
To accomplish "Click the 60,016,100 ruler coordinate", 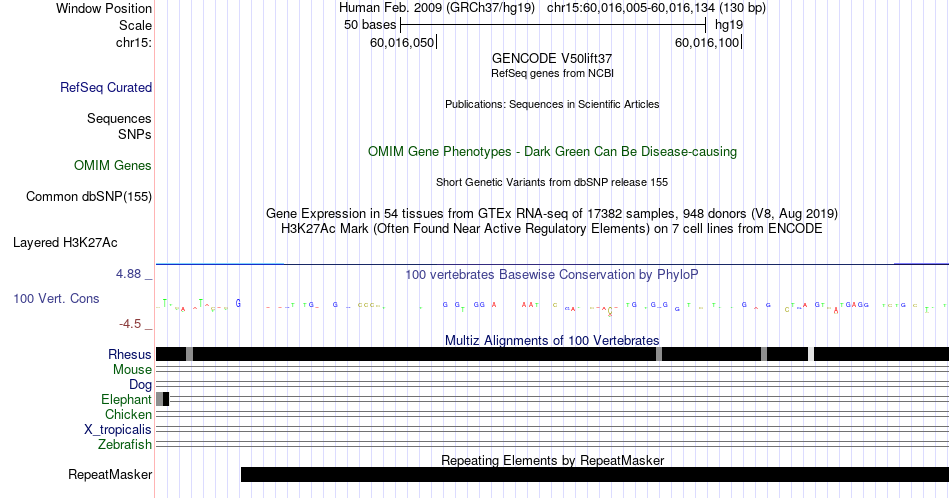I will pyautogui.click(x=707, y=42).
